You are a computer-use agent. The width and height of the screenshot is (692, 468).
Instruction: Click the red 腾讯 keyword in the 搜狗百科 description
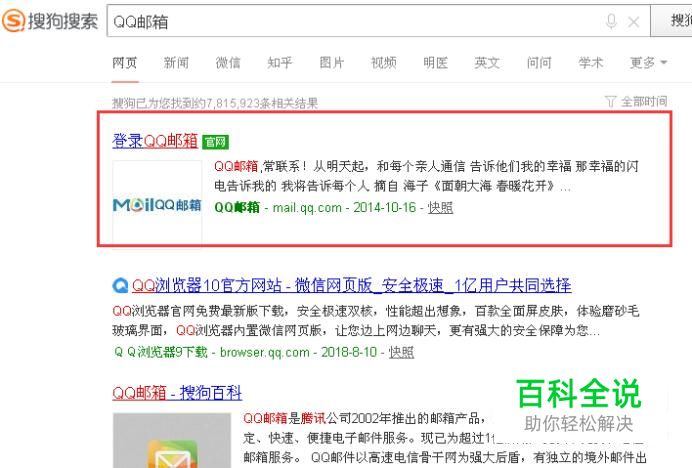(x=313, y=418)
